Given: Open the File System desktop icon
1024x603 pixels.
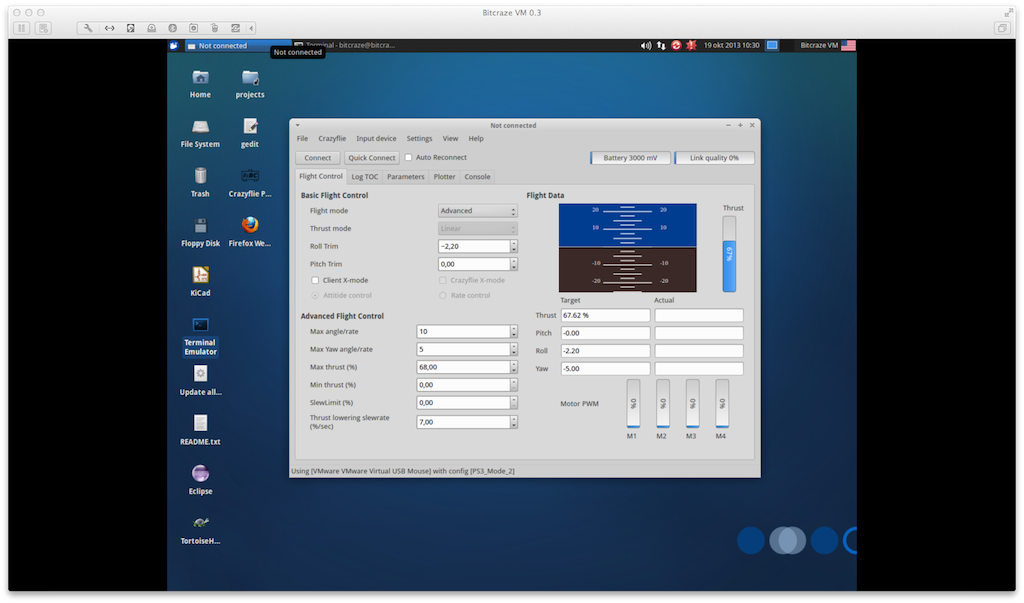Looking at the screenshot, I should point(200,127).
